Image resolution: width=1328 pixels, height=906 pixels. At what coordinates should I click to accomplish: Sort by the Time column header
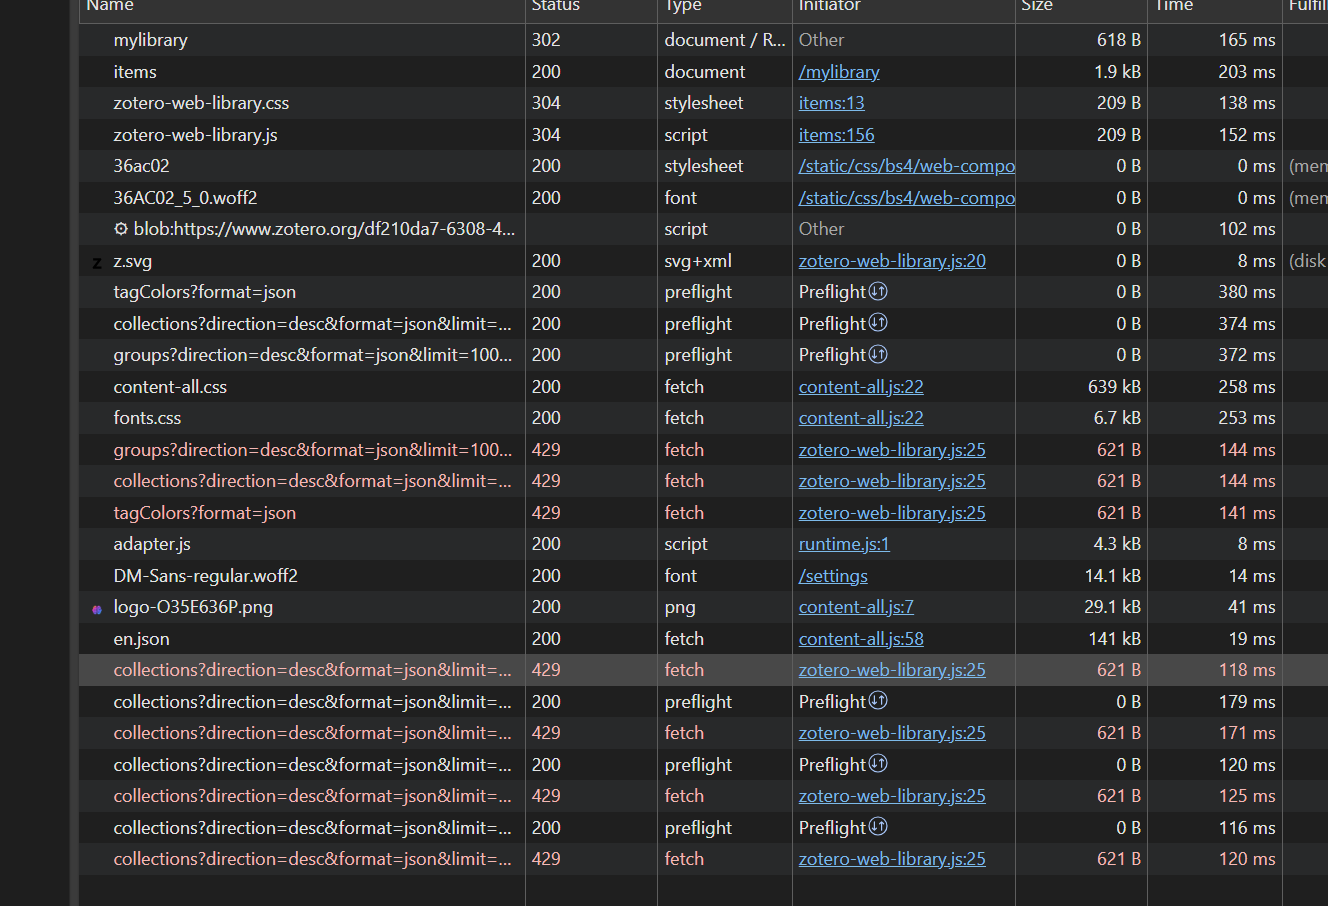point(1215,6)
